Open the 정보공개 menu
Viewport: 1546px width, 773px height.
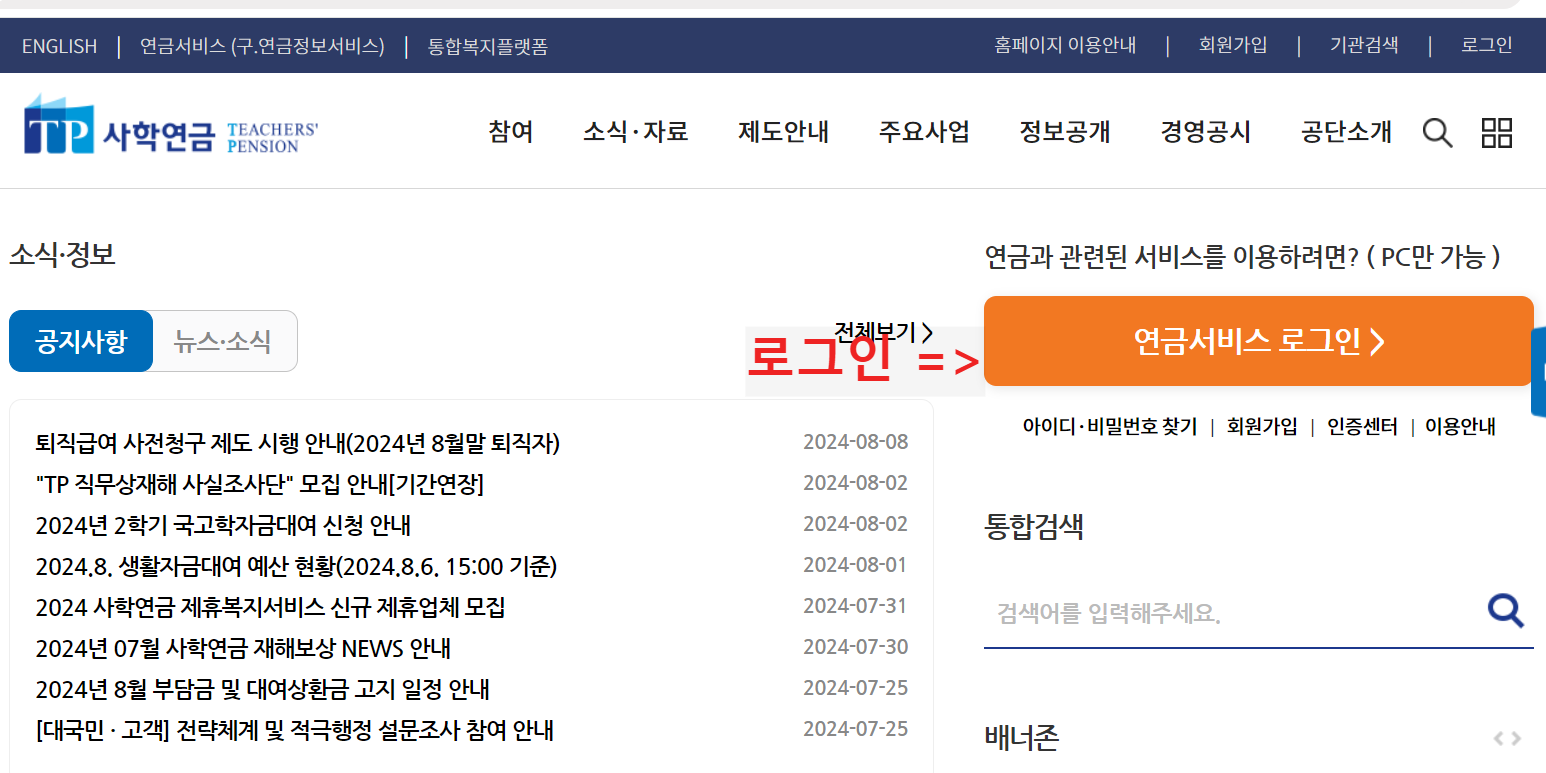pyautogui.click(x=1065, y=132)
